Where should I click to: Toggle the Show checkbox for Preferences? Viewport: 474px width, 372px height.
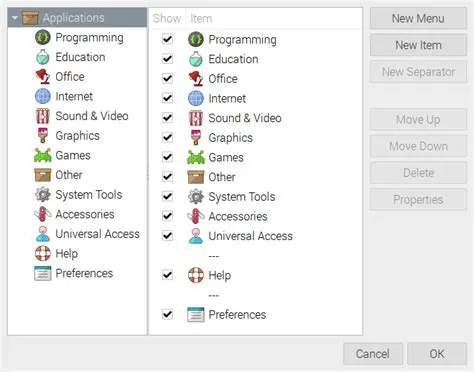click(167, 315)
